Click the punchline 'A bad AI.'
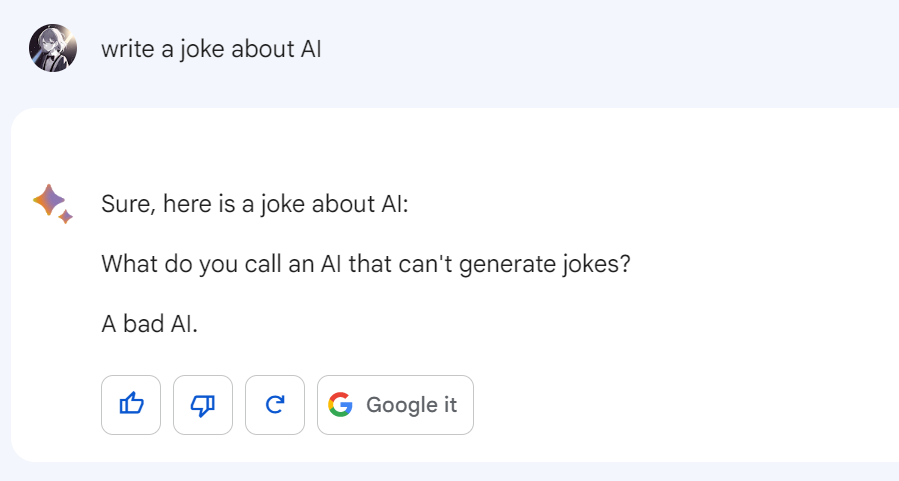The height and width of the screenshot is (481, 899). (149, 326)
